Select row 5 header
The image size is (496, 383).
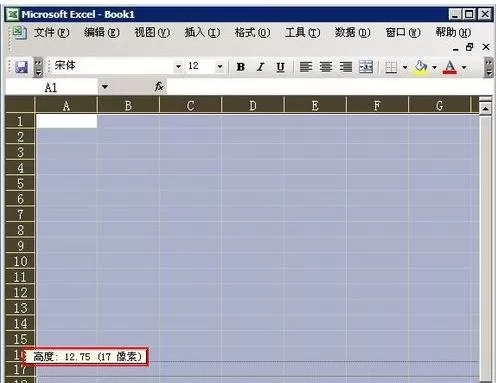20,183
